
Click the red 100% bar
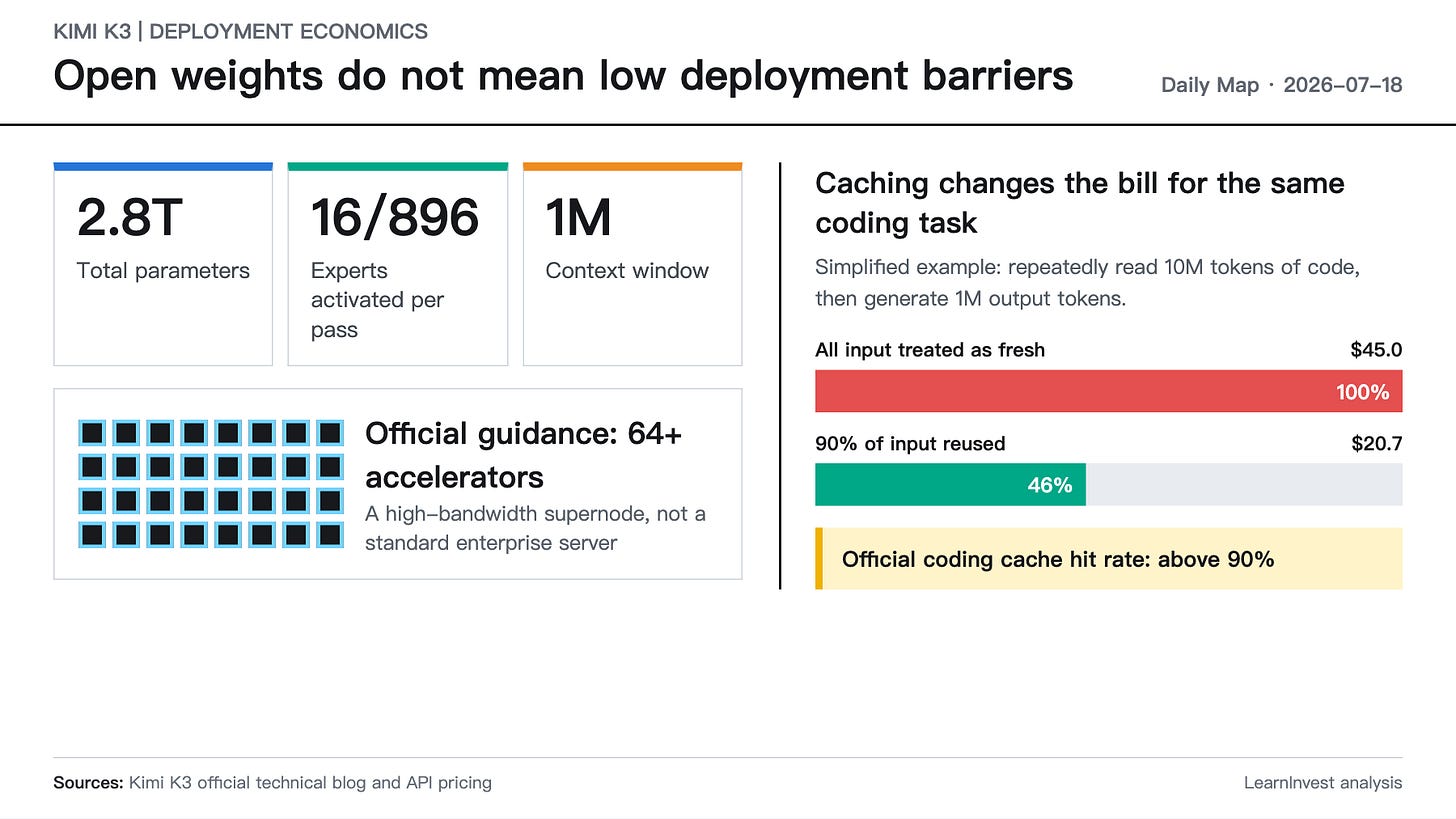tap(1108, 391)
